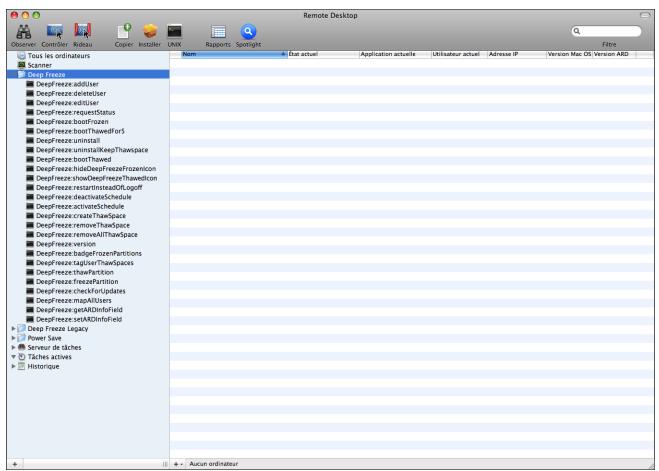Select DeepFreeze:restartInsteadOfLogoff task

pyautogui.click(x=89, y=187)
